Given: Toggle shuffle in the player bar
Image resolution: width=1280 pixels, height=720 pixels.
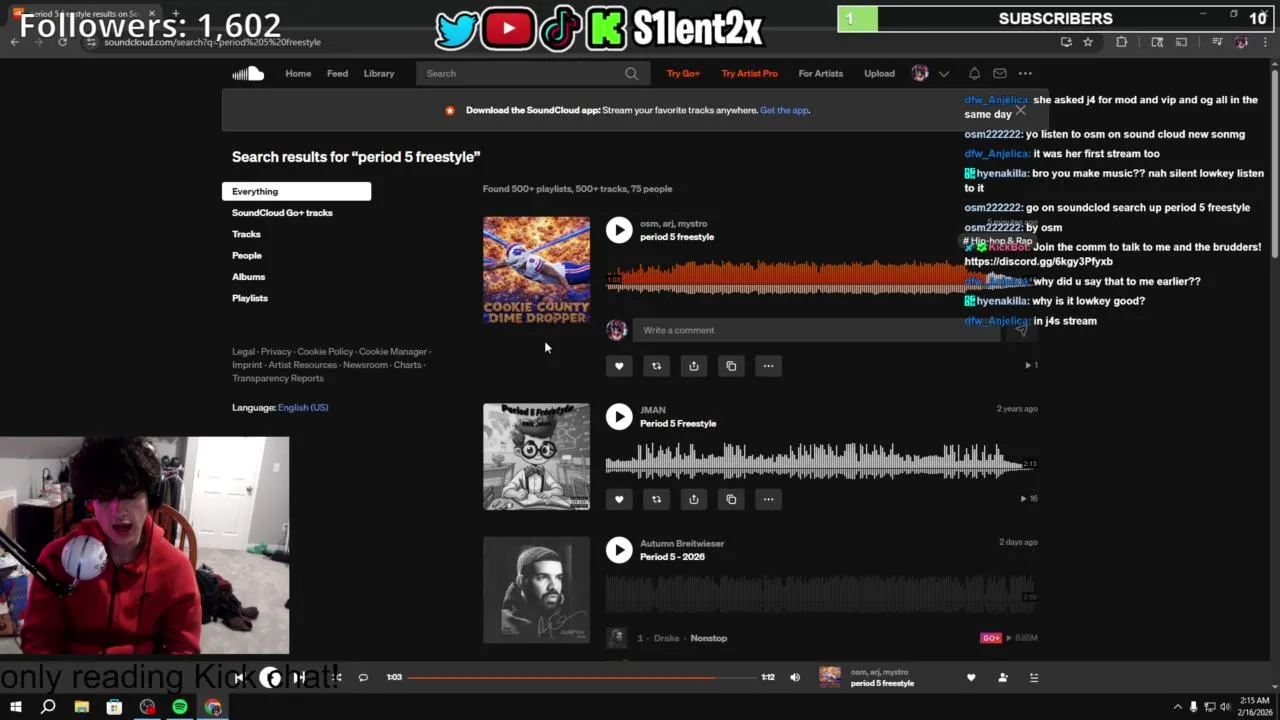Looking at the screenshot, I should pos(336,677).
